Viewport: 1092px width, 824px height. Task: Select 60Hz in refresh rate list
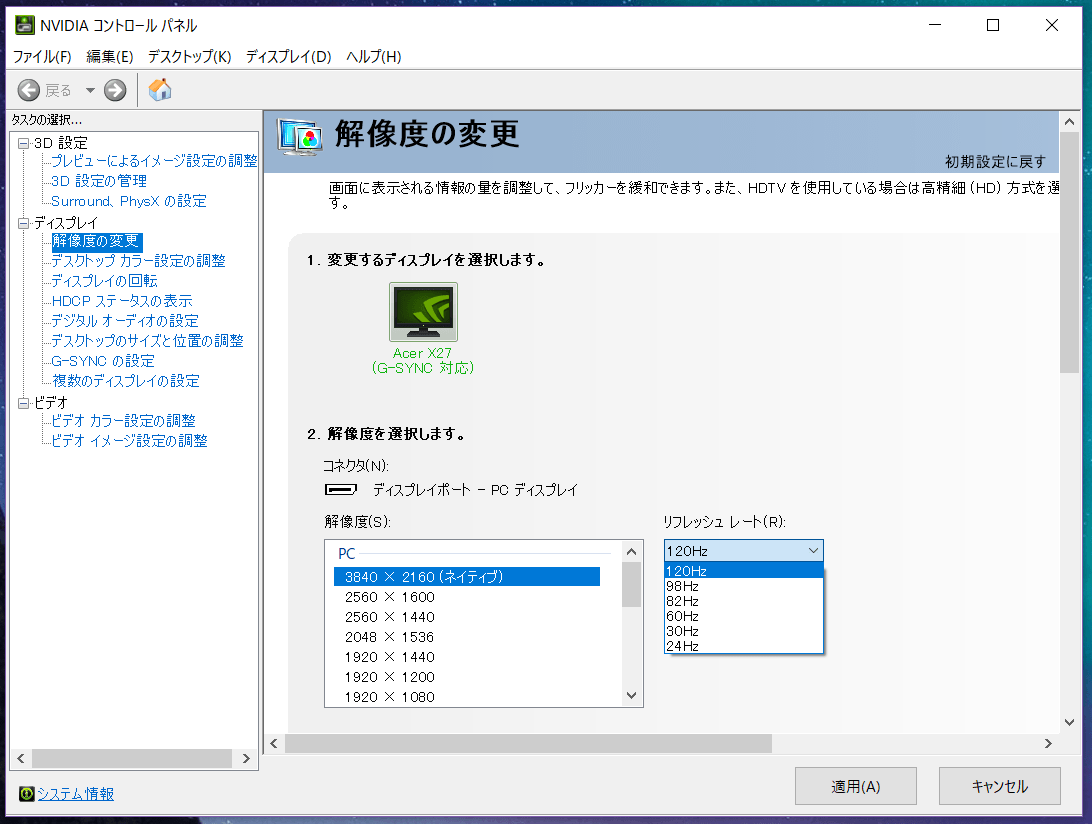click(x=683, y=616)
